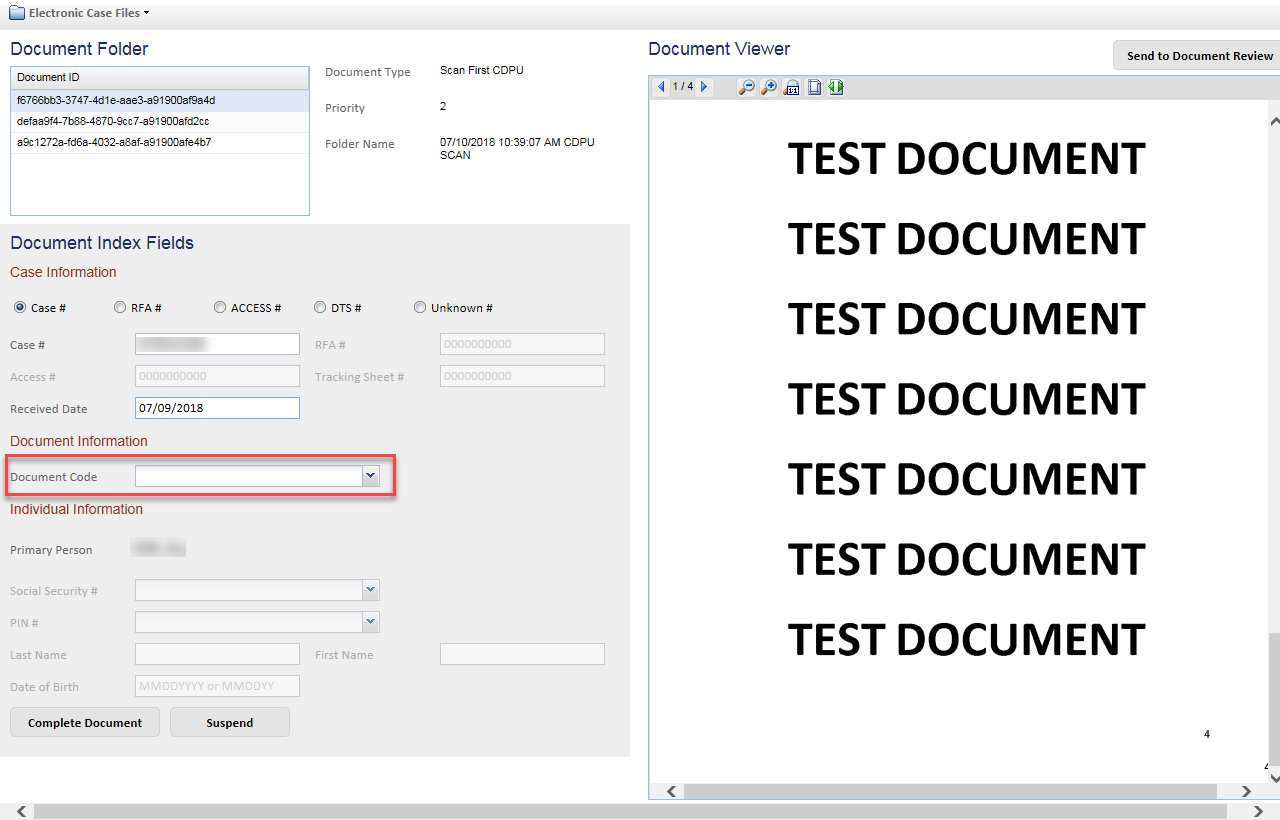
Task: Click the zoom out magnifier icon
Action: point(746,87)
